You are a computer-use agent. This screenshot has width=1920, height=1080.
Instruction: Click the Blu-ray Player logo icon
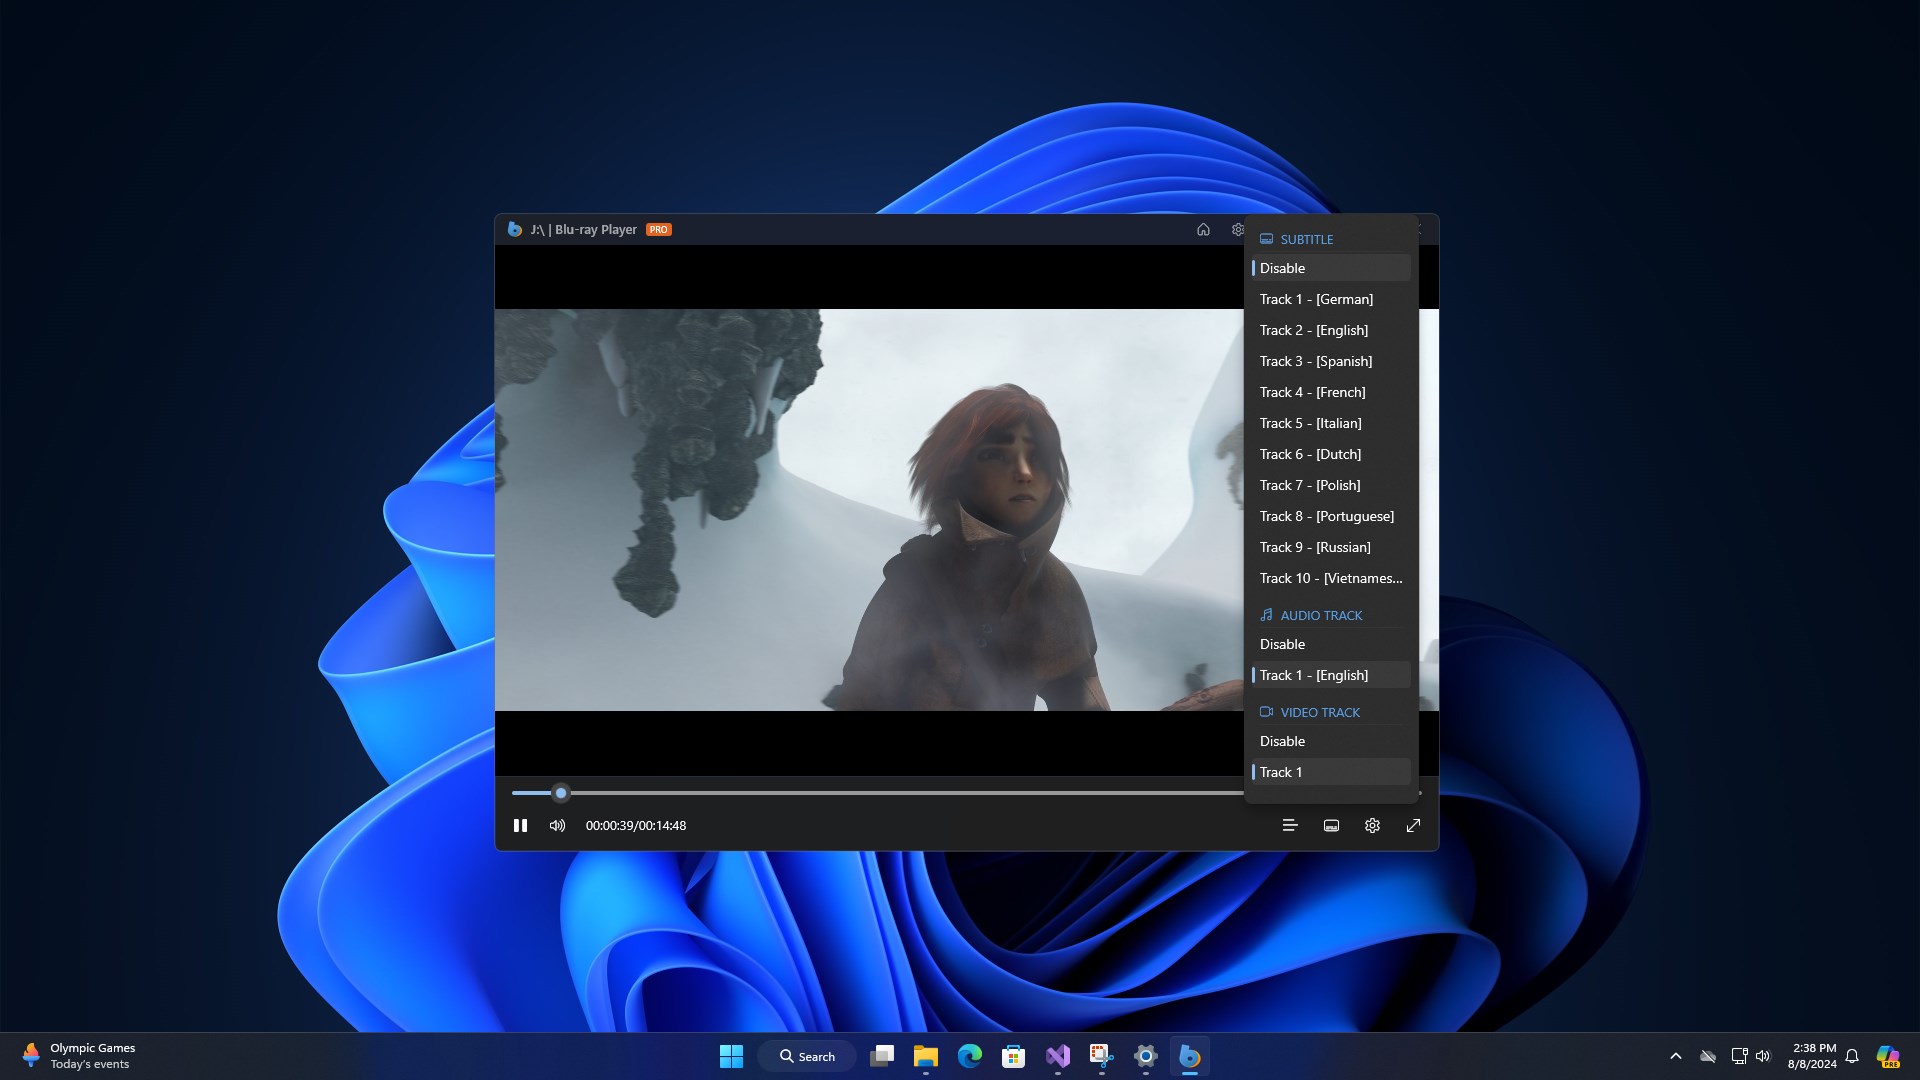tap(514, 230)
